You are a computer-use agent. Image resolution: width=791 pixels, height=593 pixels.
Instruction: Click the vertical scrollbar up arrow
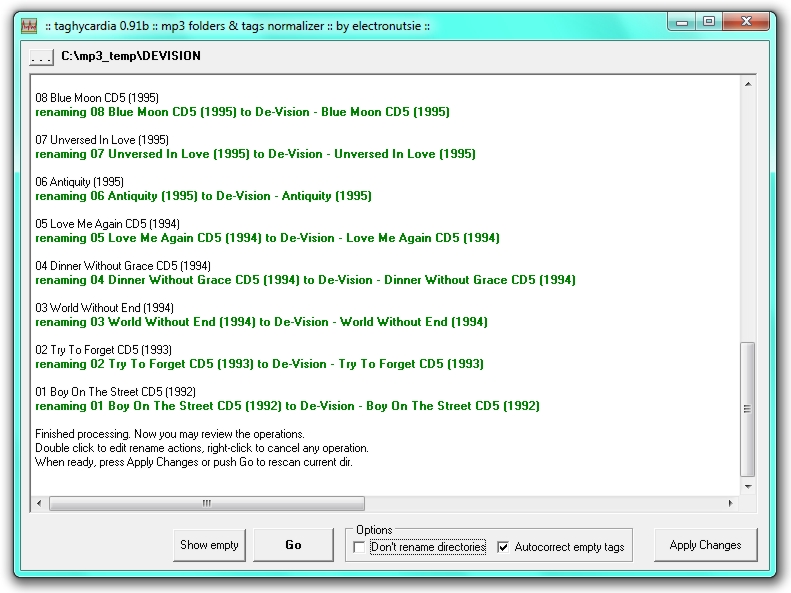pos(748,84)
